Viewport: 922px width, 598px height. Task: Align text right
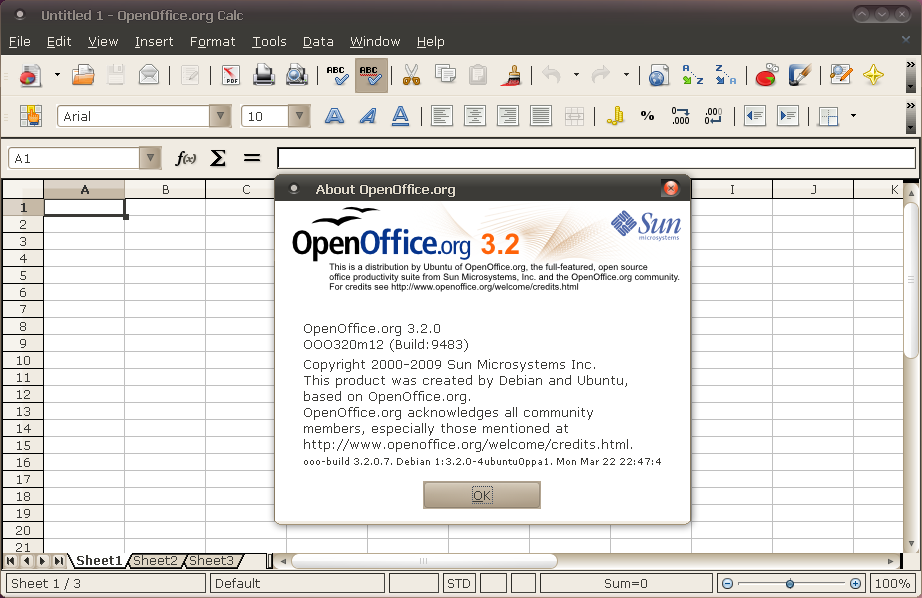[507, 116]
